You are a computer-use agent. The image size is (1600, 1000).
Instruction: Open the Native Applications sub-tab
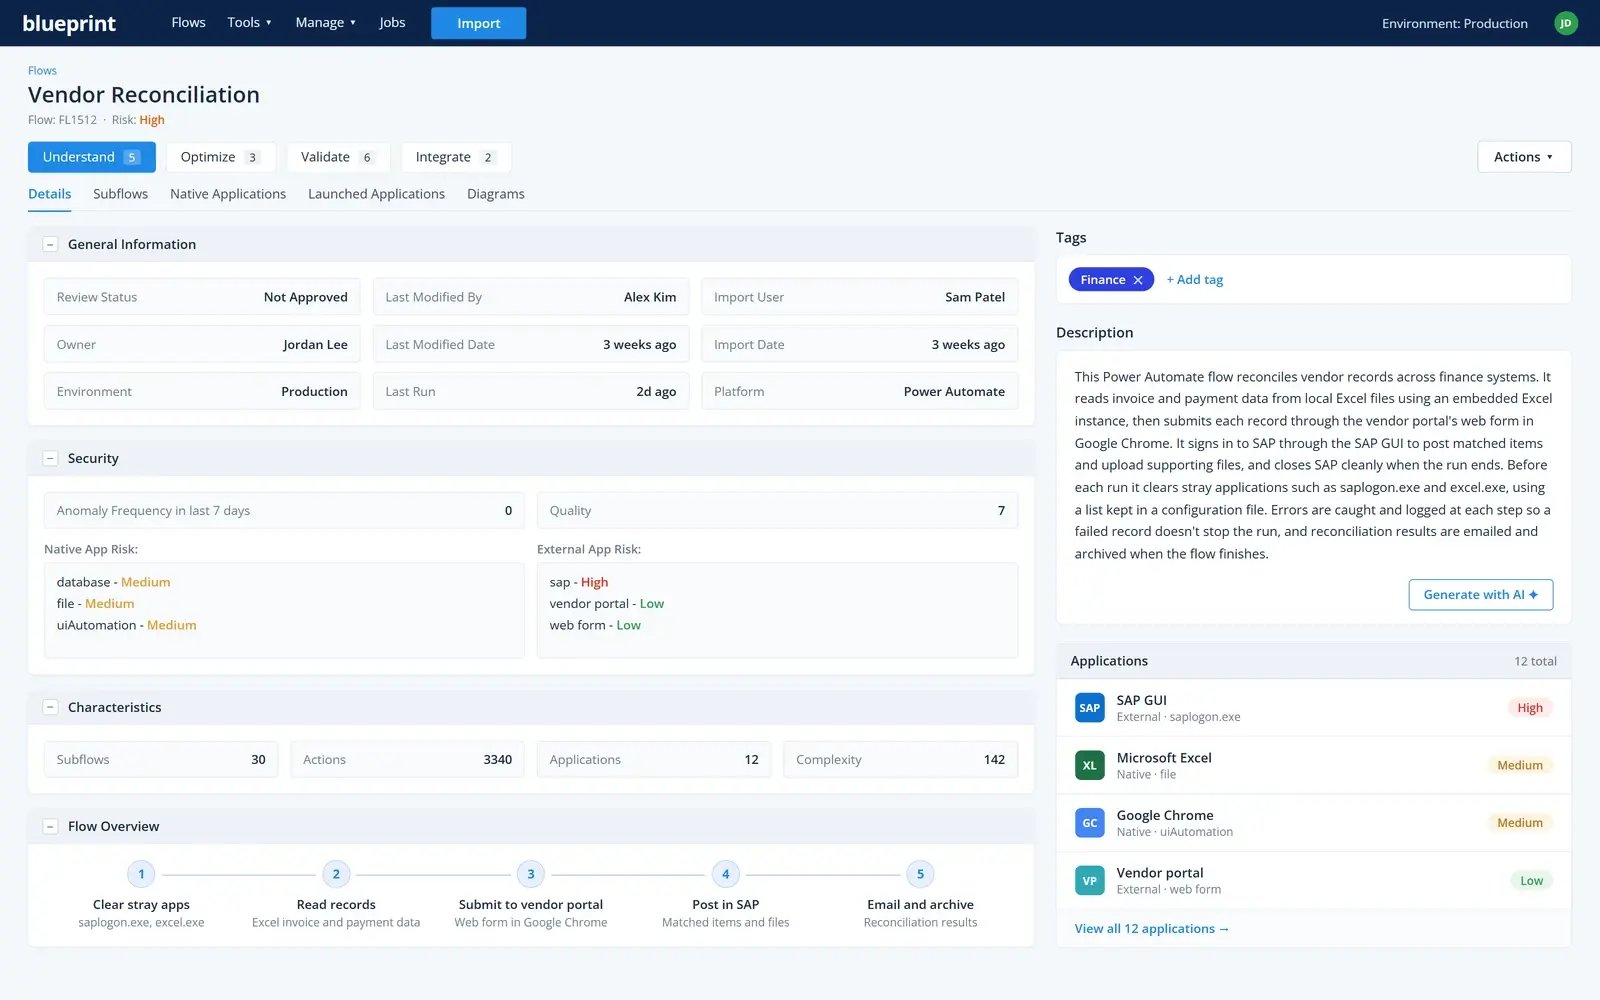(228, 194)
